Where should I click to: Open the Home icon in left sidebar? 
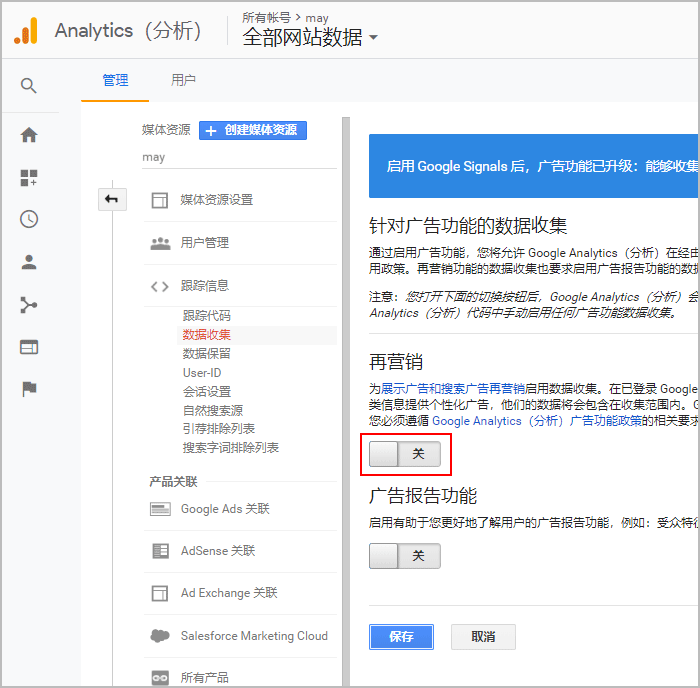[x=29, y=135]
